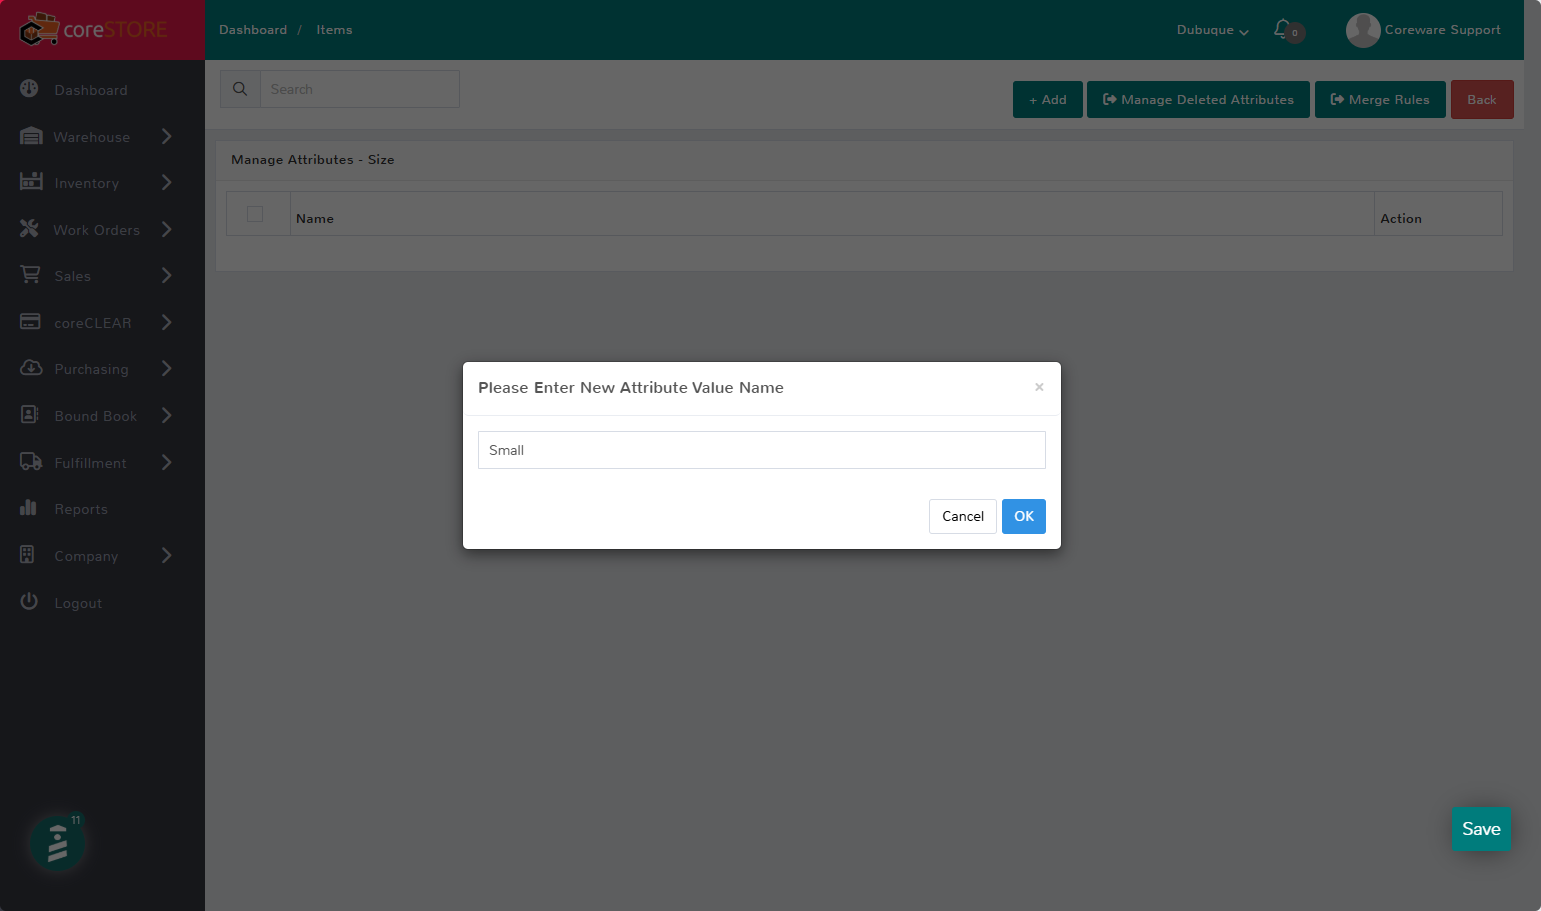Go to Dashboard in the sidebar
This screenshot has width=1541, height=911.
pyautogui.click(x=91, y=90)
